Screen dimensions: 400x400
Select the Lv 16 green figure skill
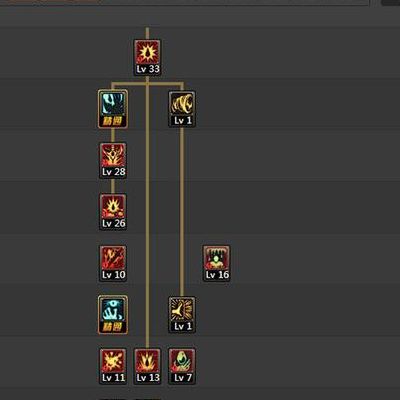tap(217, 264)
